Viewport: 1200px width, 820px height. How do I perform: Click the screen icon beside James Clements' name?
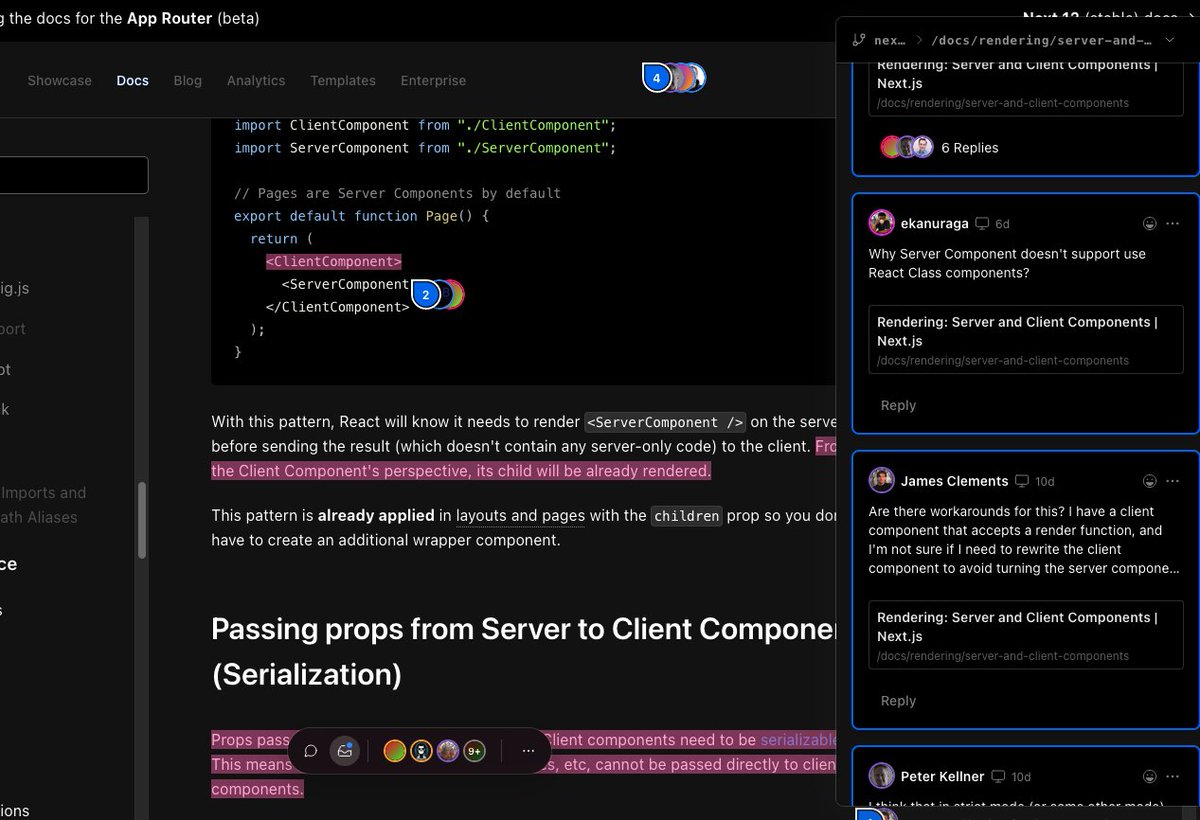click(1022, 482)
